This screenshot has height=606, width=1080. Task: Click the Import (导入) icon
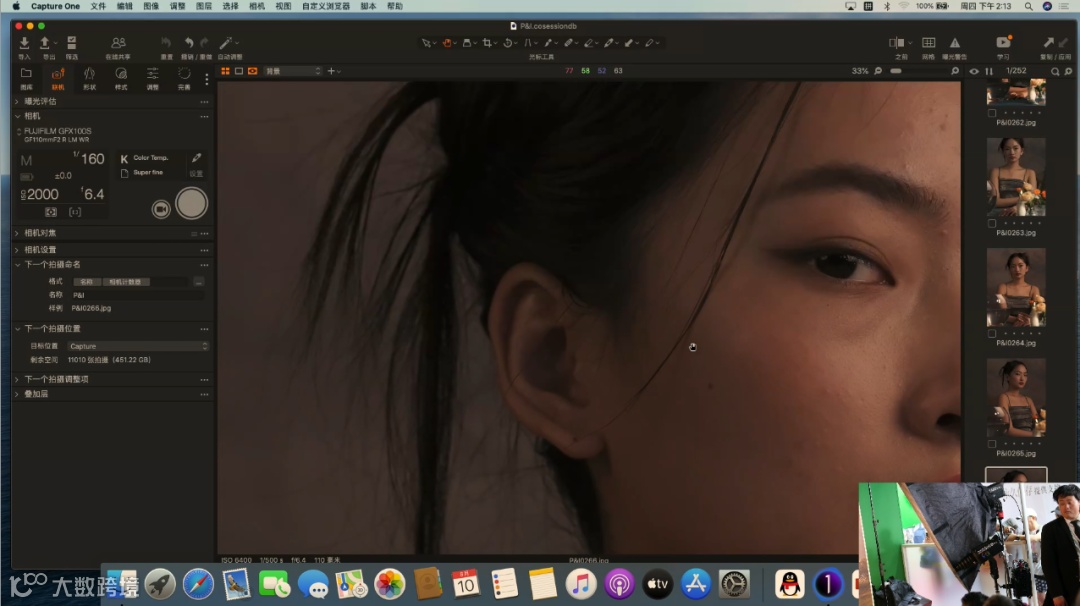coord(24,43)
